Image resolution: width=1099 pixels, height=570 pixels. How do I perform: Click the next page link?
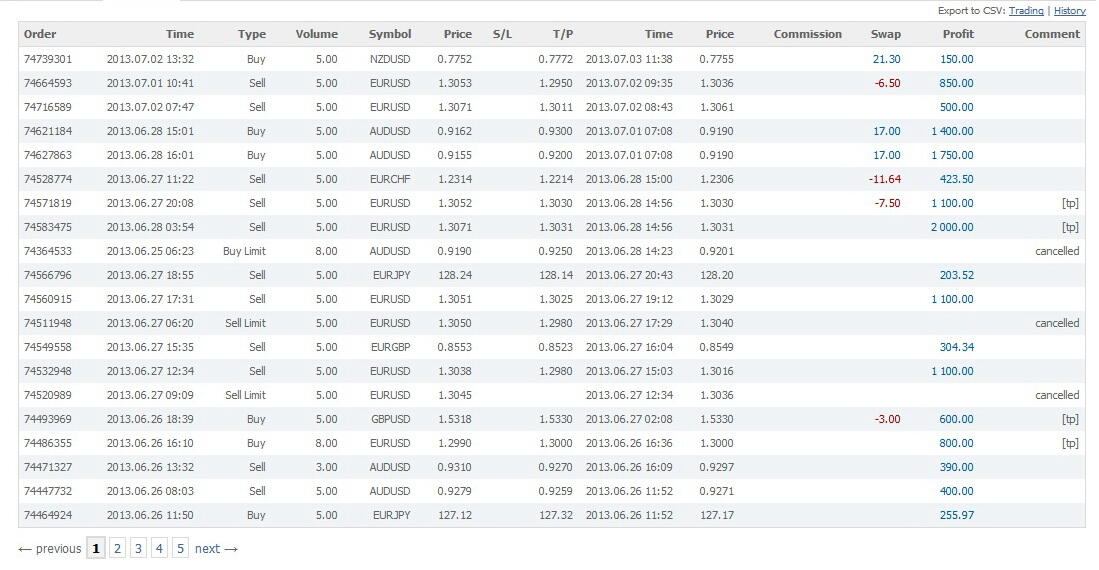click(216, 549)
